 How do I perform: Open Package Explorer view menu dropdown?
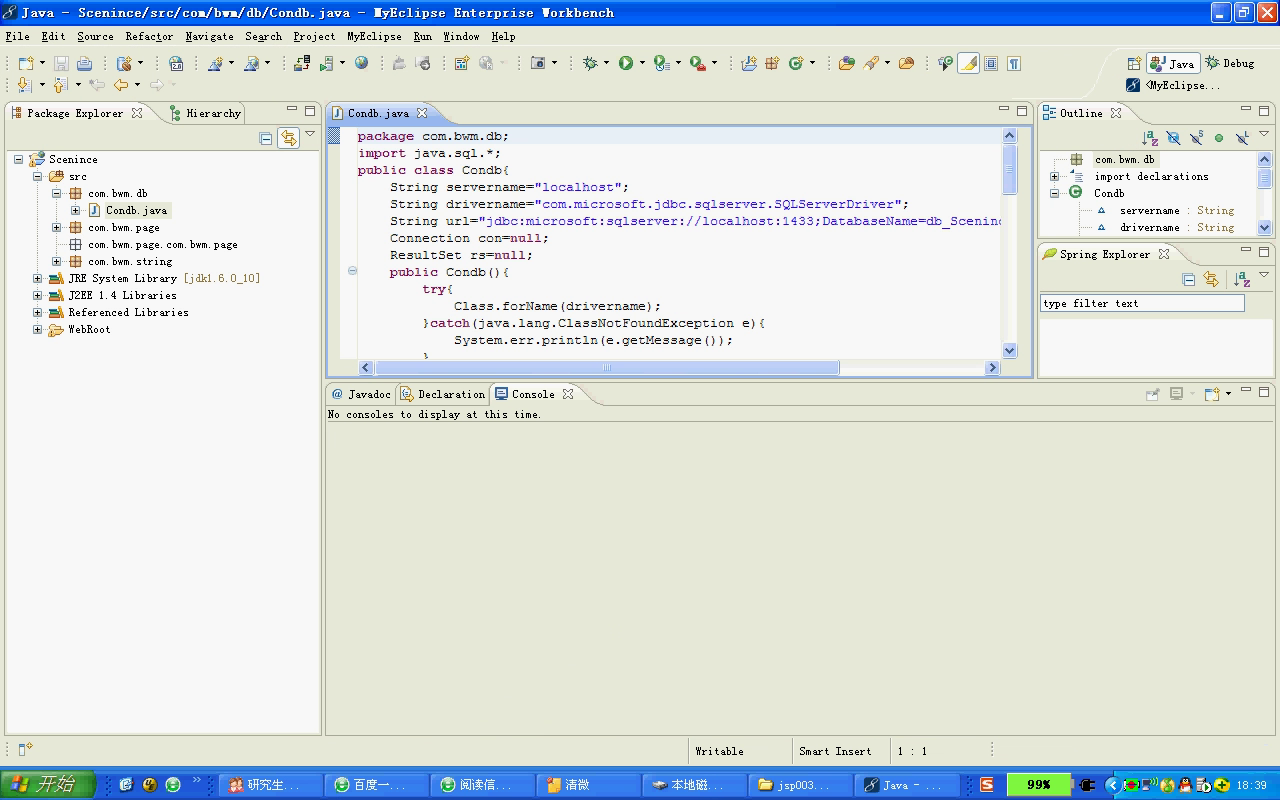click(310, 134)
